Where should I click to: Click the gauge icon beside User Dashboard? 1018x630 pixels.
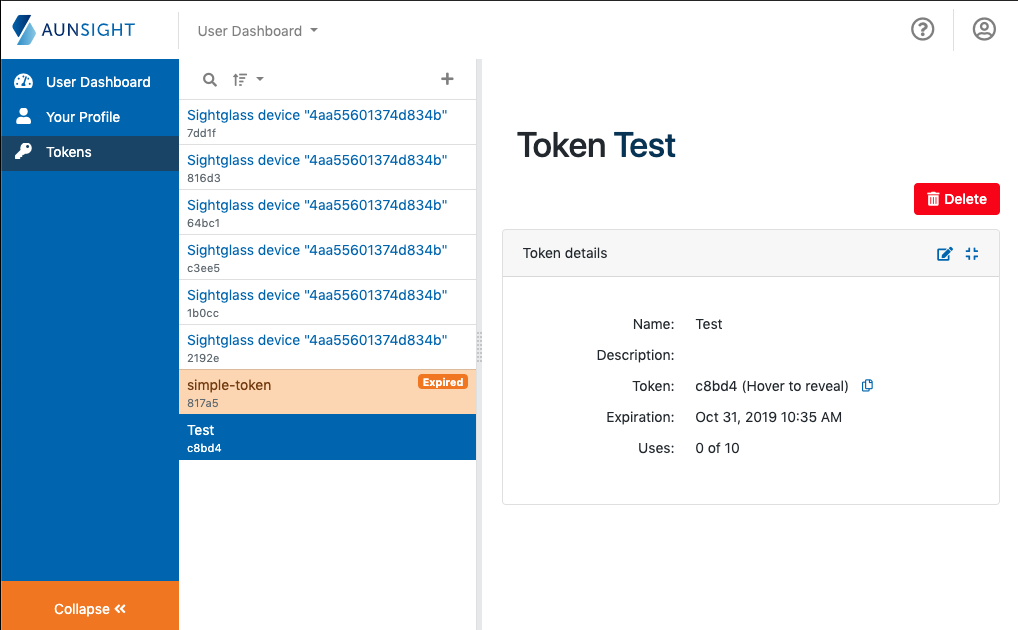pos(22,81)
